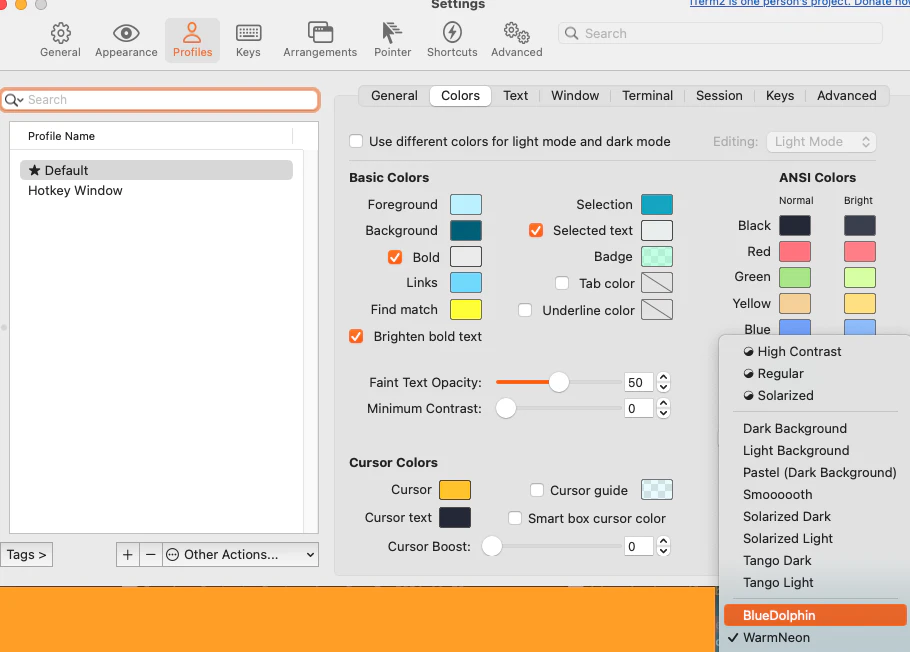Open the Foreground color swatch
The width and height of the screenshot is (910, 652).
click(x=465, y=204)
